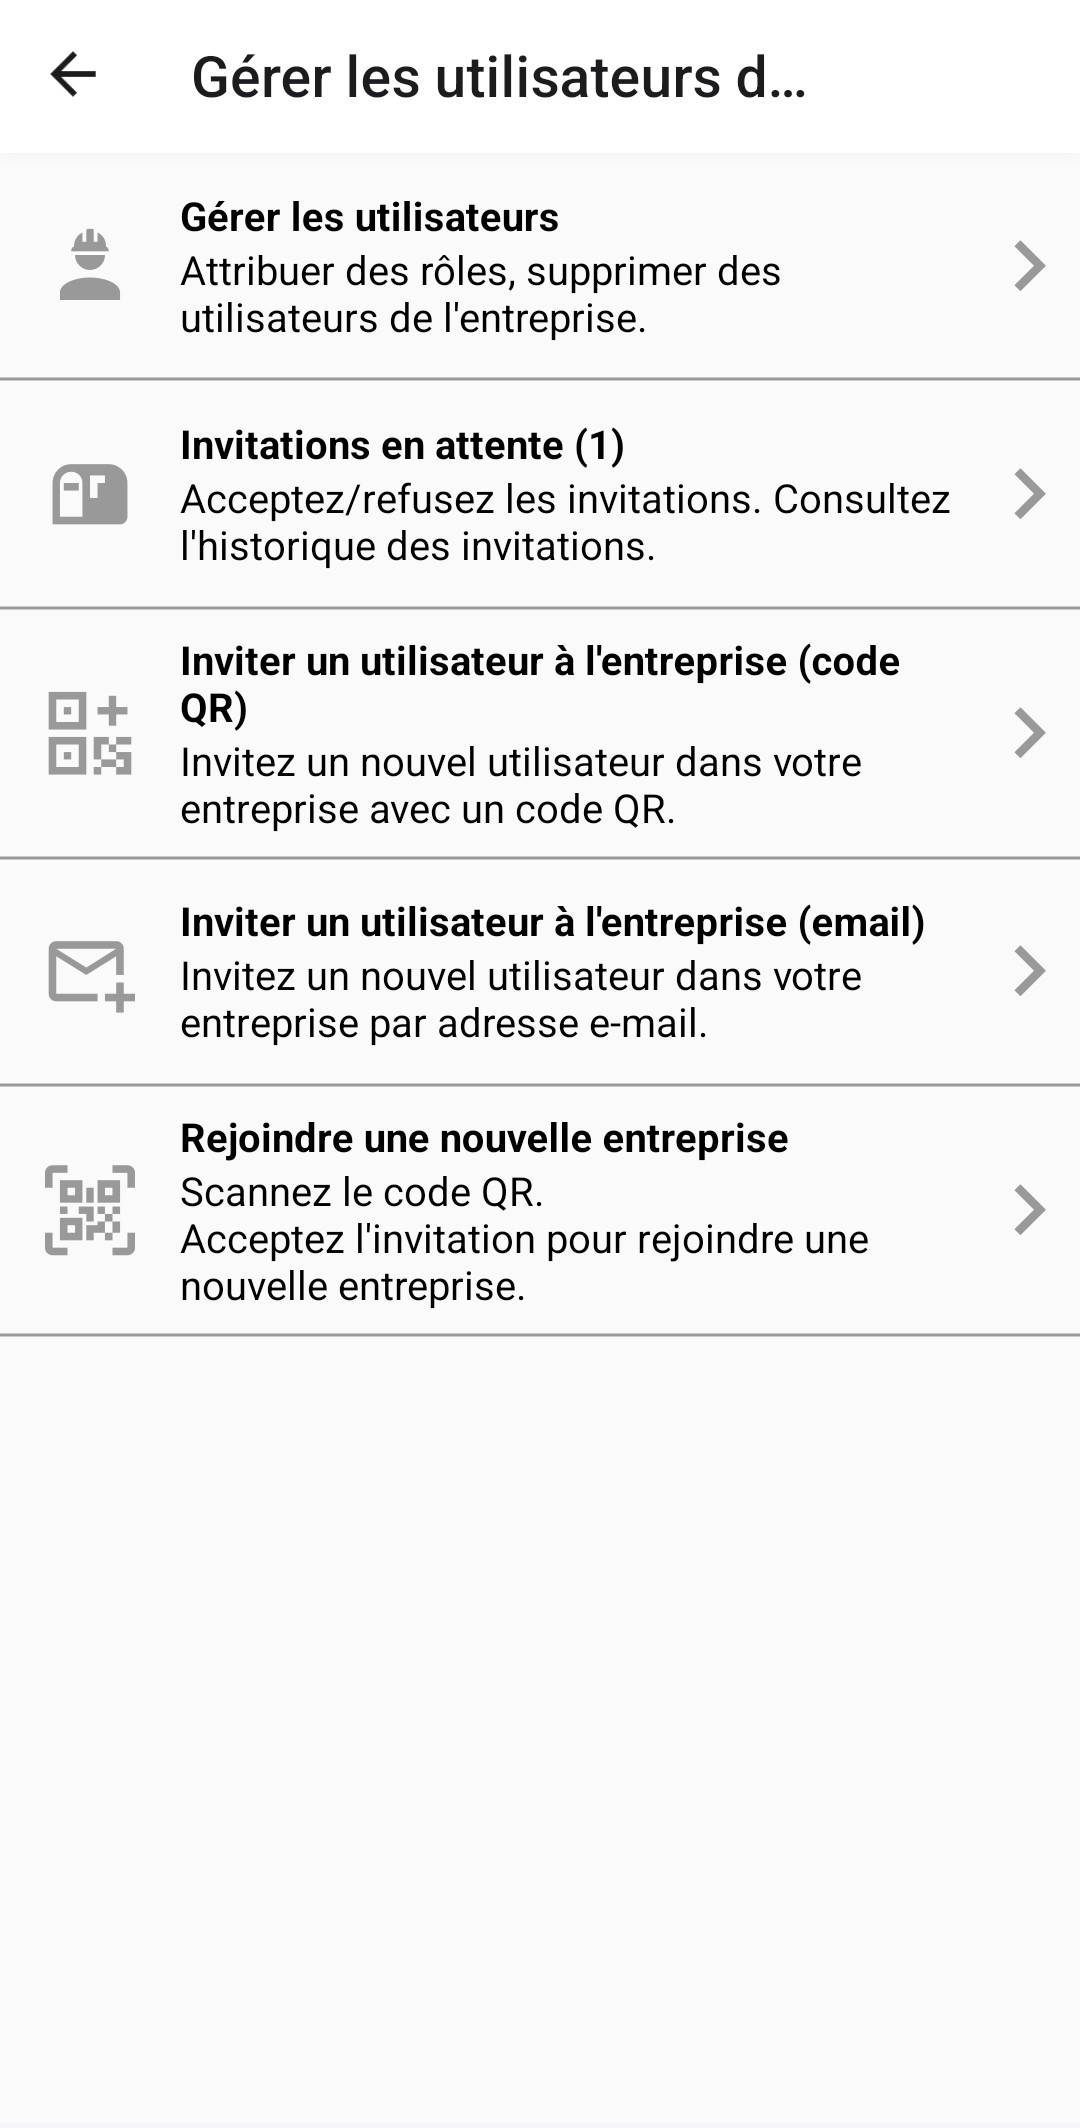Open chevron next to Gérer les utilisateurs
This screenshot has height=2128, width=1080.
pos(1029,266)
